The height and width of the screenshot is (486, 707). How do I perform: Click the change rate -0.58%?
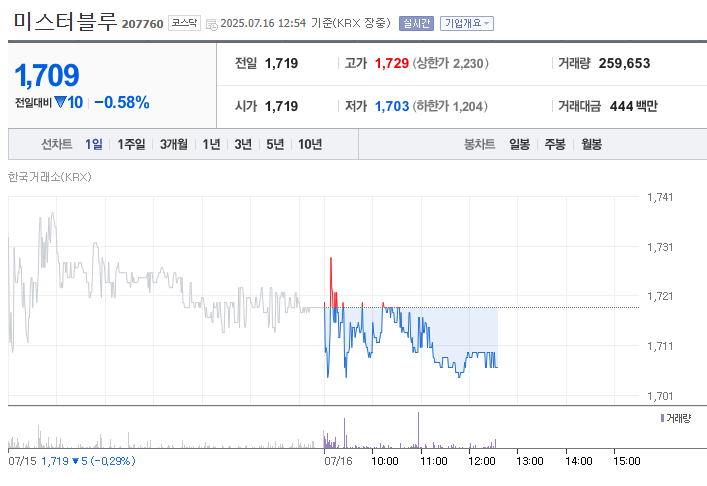122,103
